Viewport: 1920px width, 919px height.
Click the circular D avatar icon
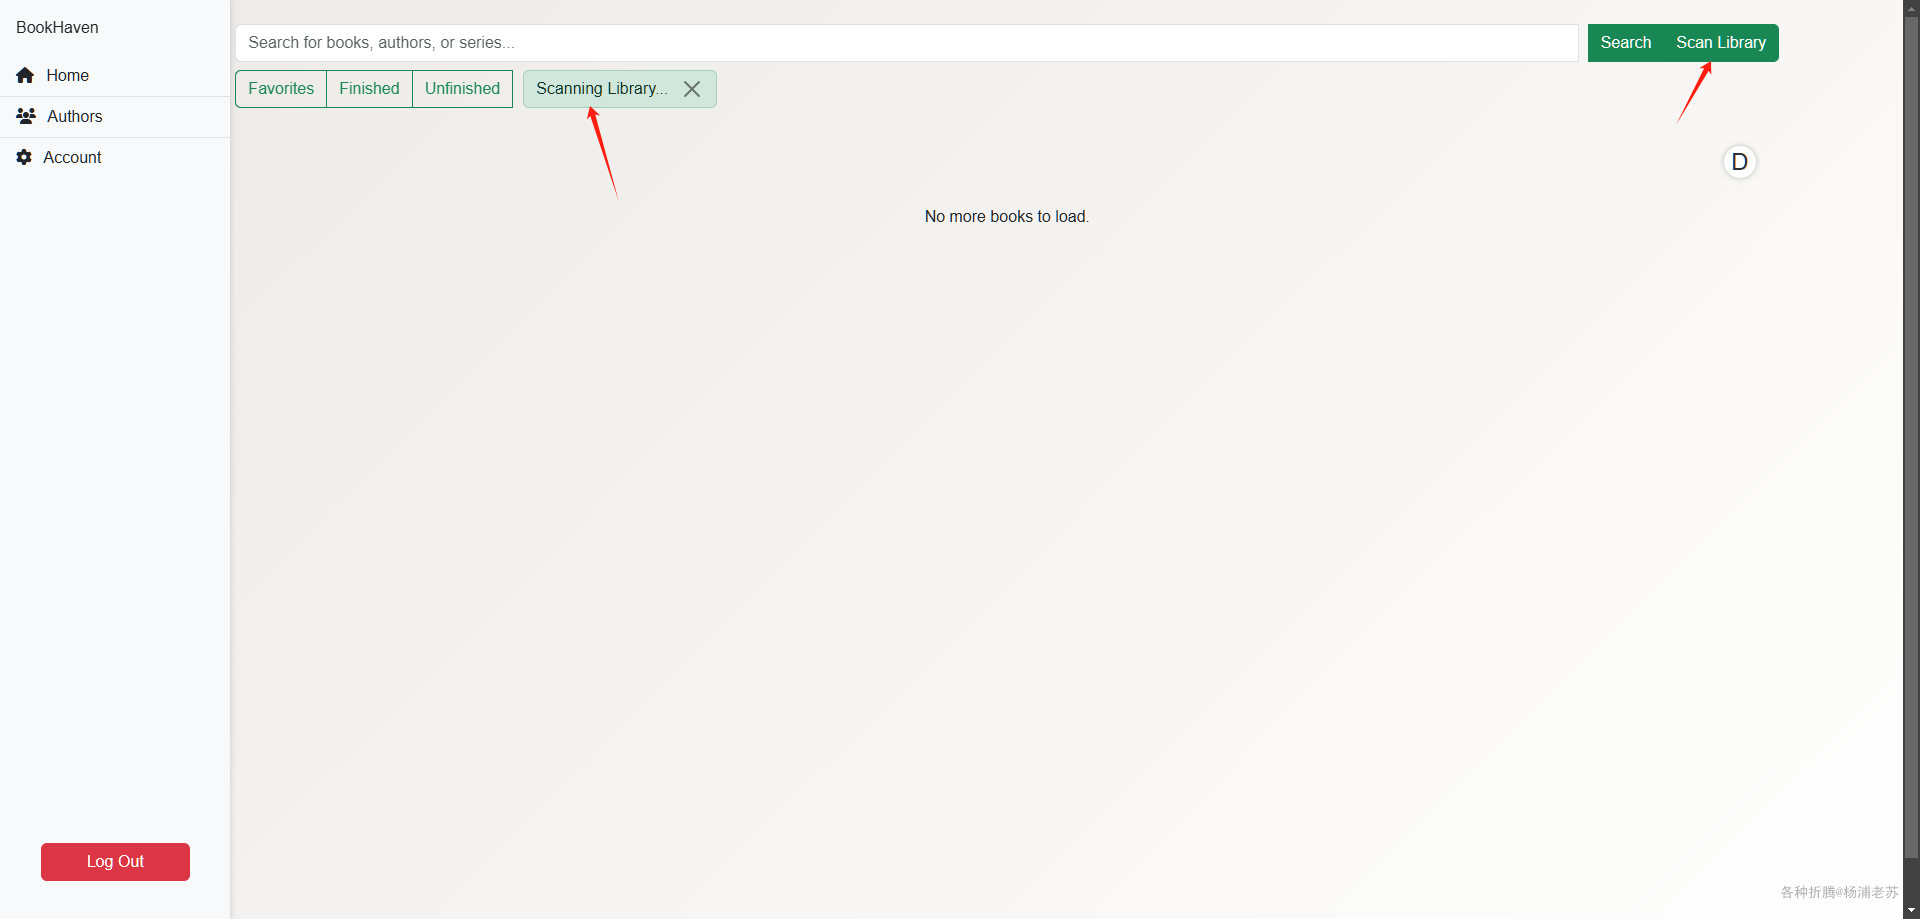coord(1739,162)
